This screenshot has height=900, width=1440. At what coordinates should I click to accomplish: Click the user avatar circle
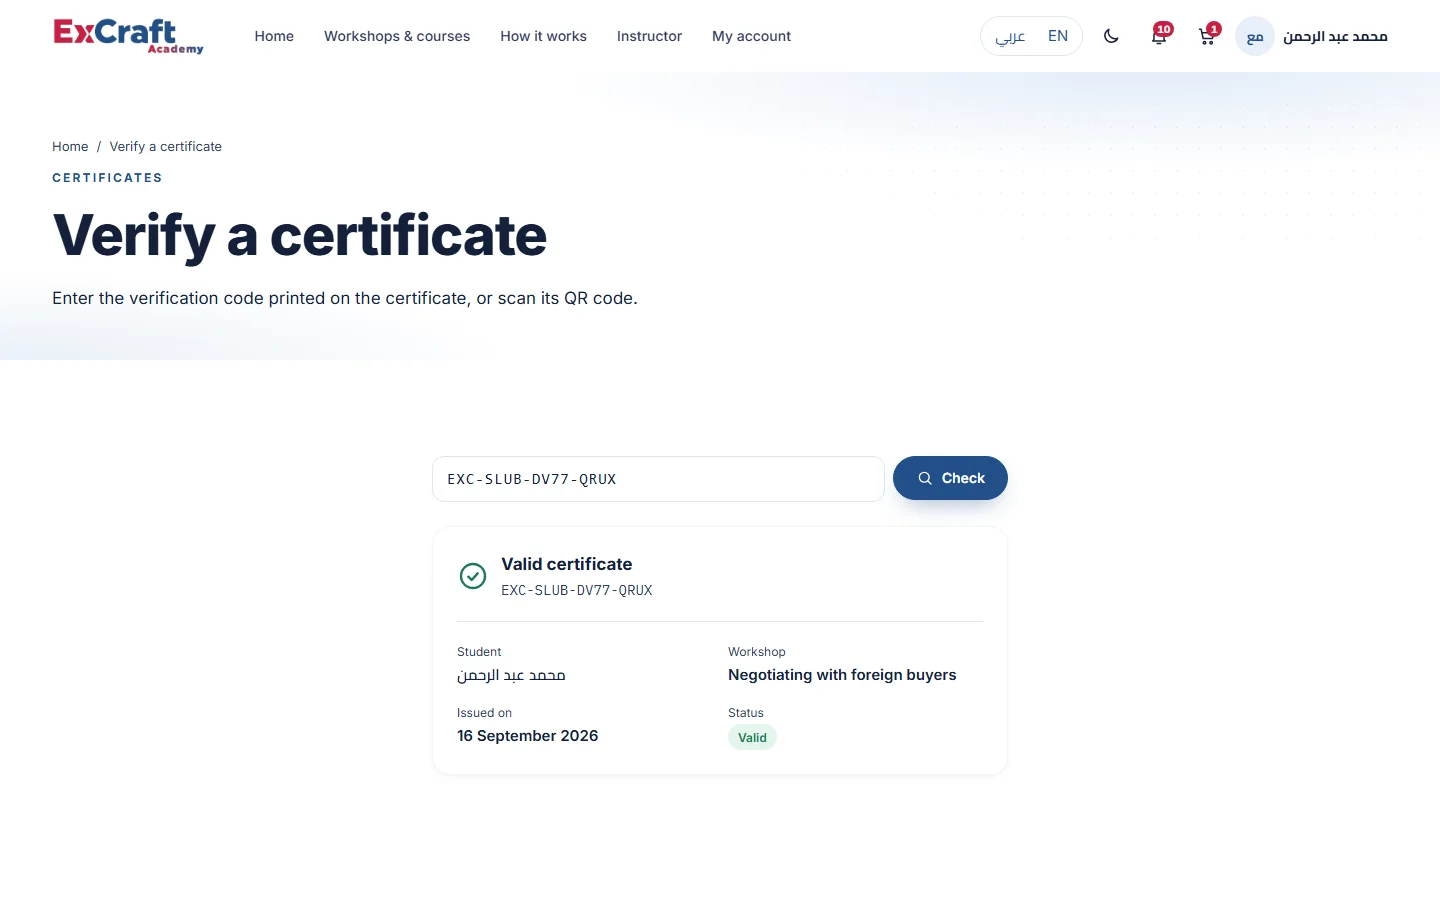coord(1255,36)
